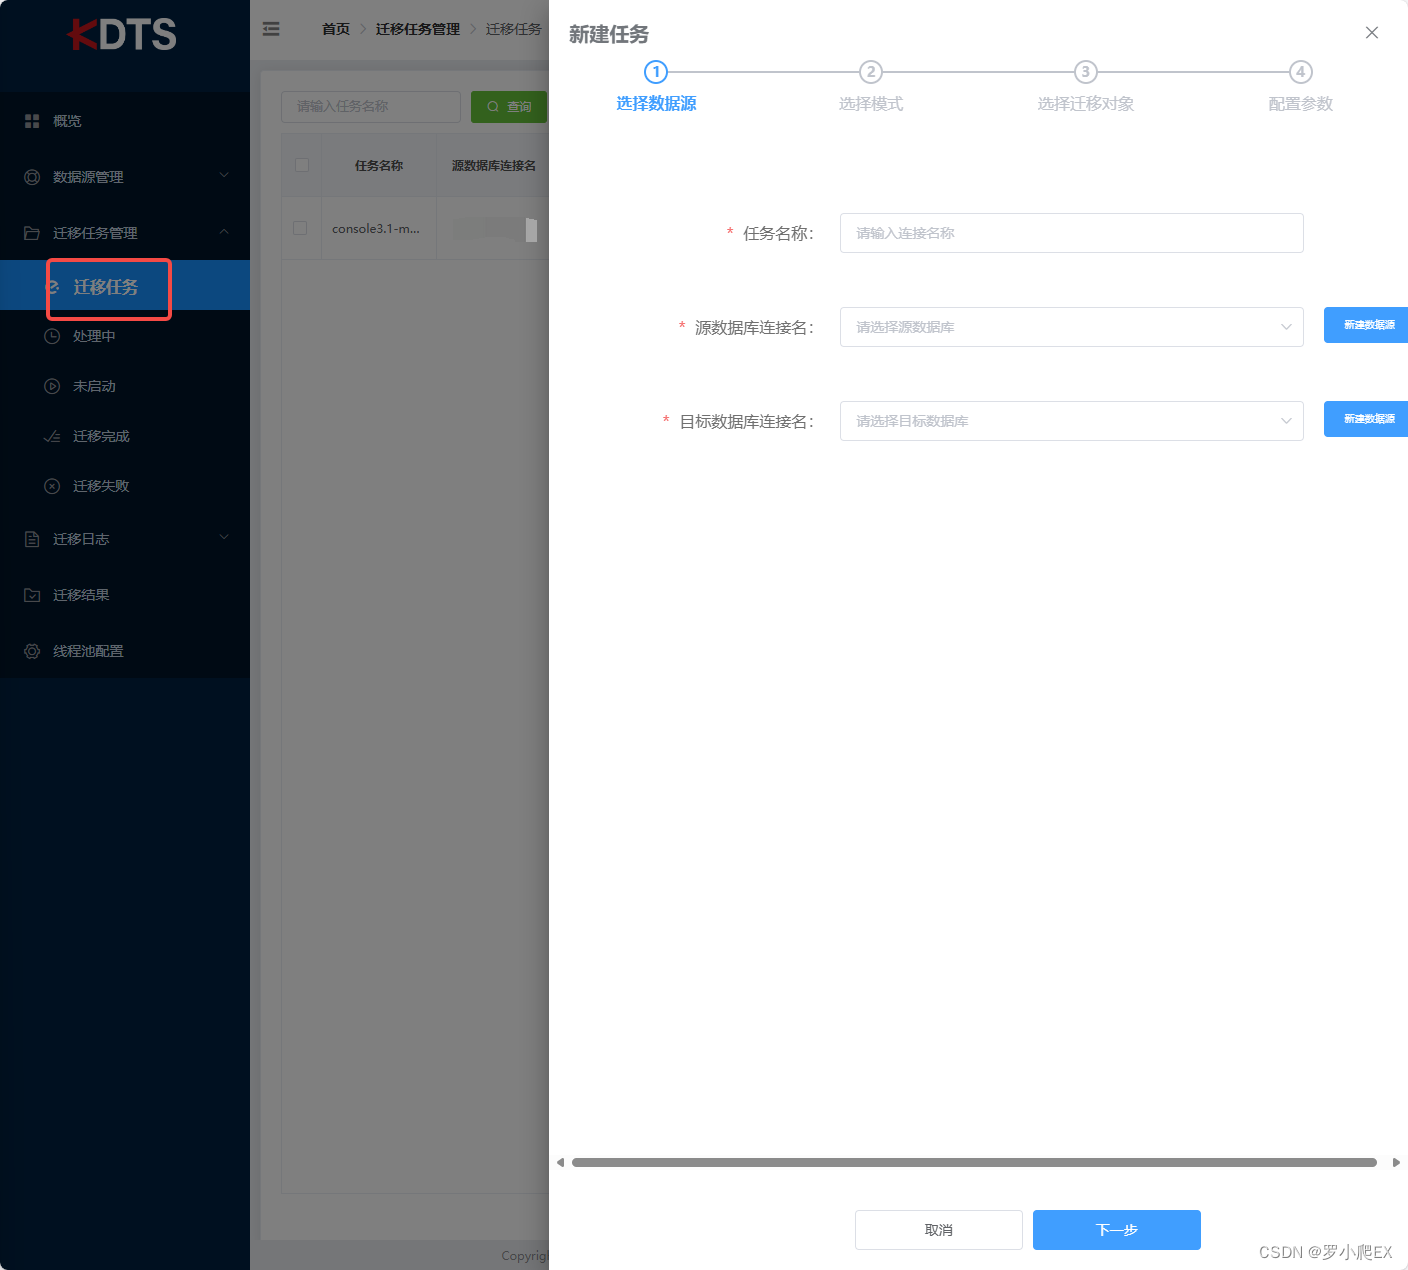
Task: Click the 概览 grid icon
Action: tap(32, 121)
